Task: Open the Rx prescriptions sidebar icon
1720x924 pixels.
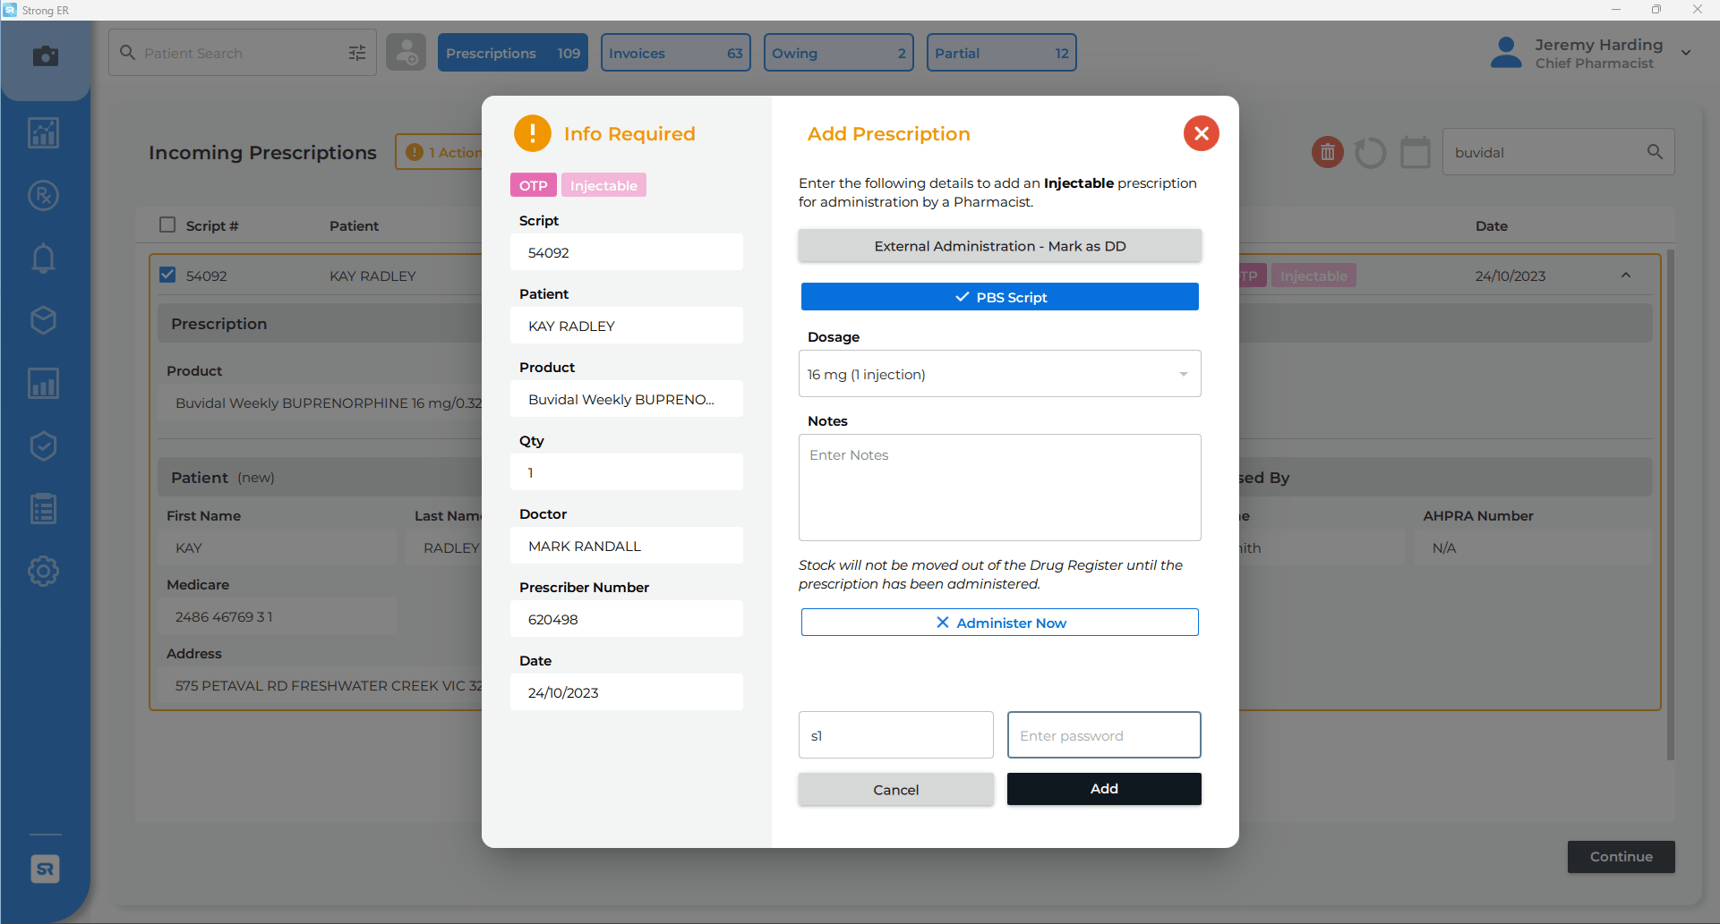Action: (x=43, y=196)
